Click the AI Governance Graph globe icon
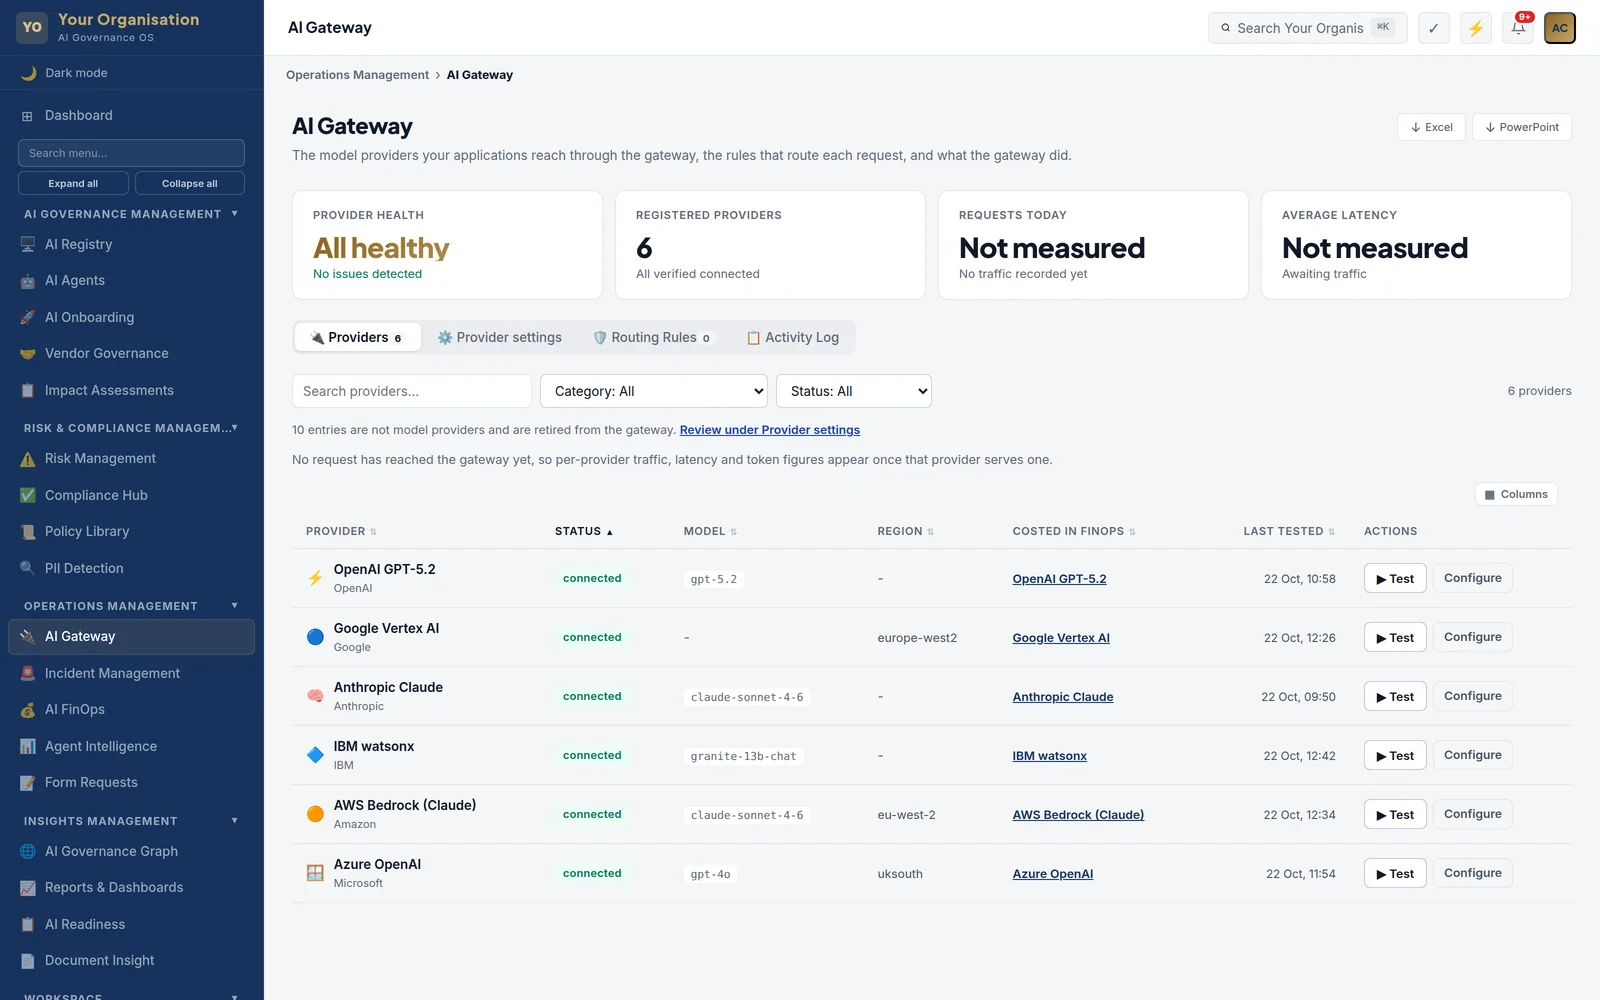This screenshot has height=1000, width=1600. coord(28,851)
